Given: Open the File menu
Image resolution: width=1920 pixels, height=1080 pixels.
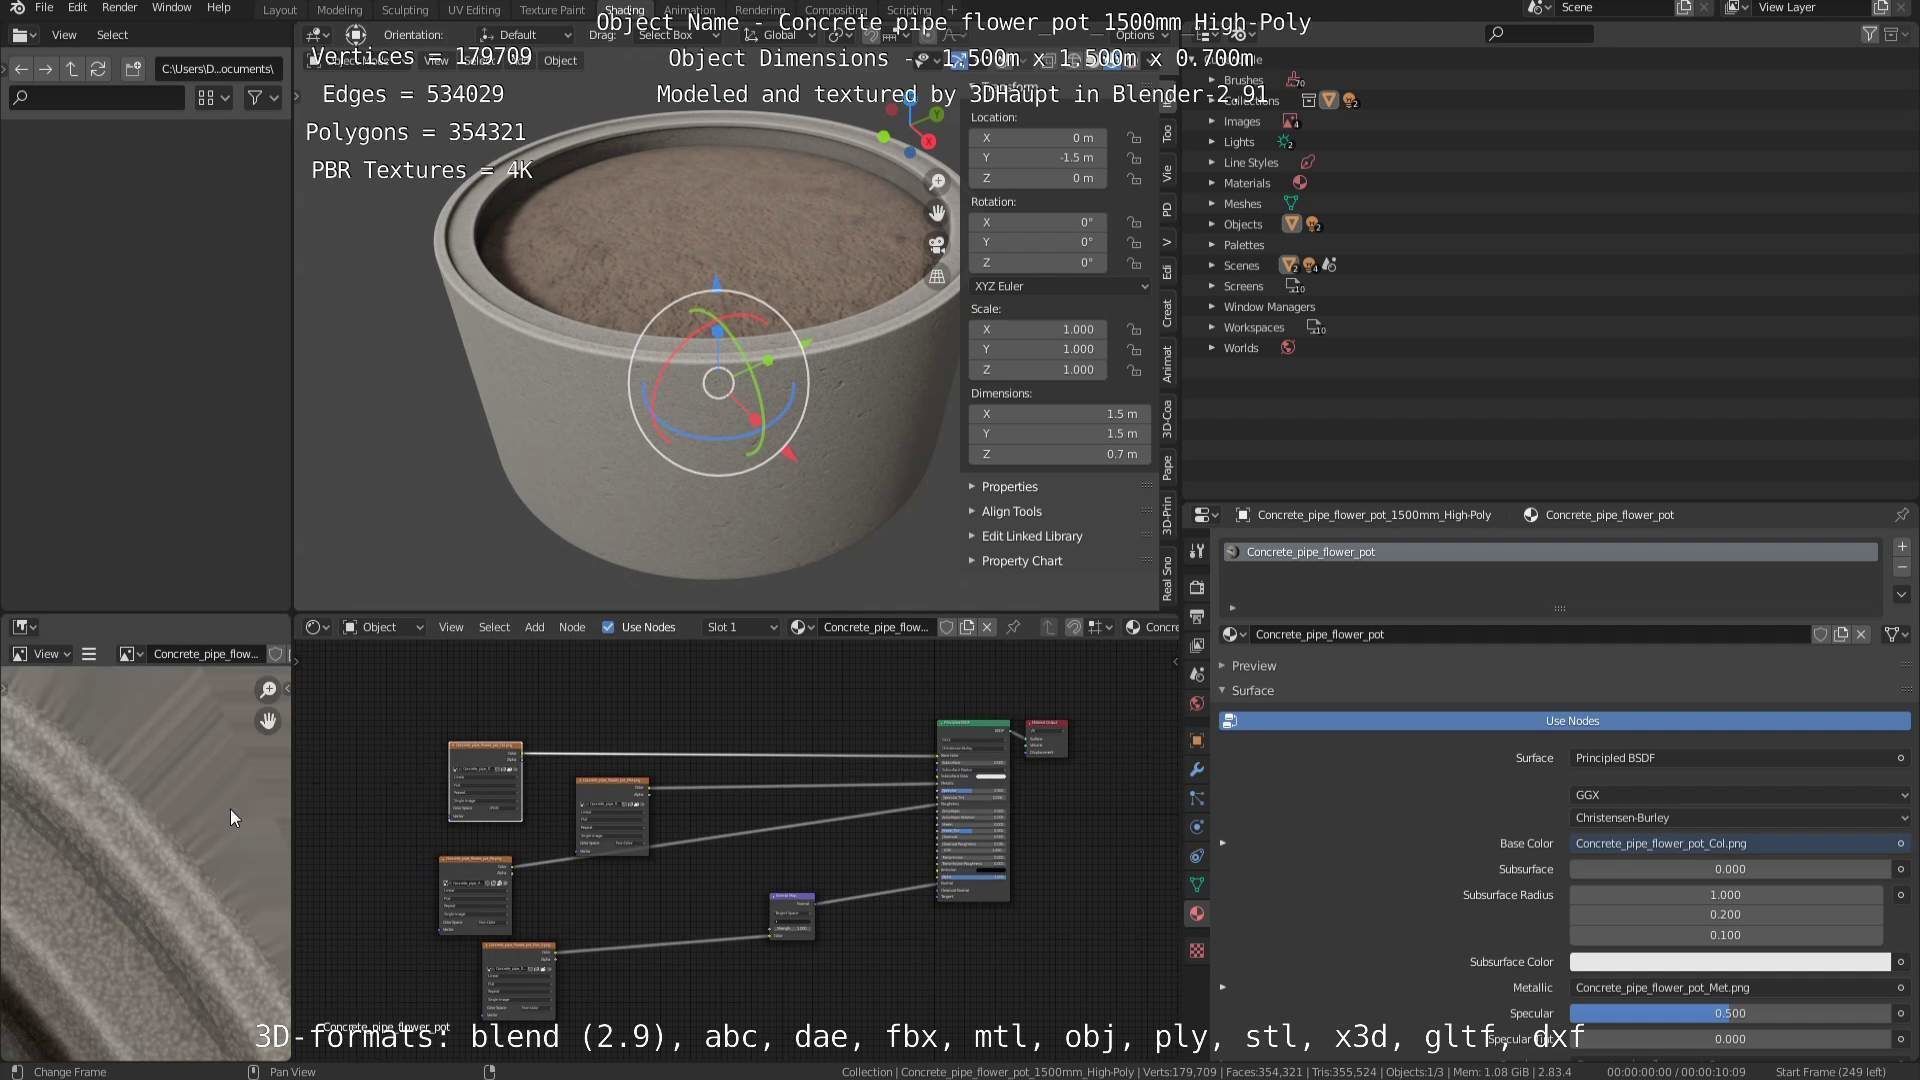Looking at the screenshot, I should [x=44, y=7].
